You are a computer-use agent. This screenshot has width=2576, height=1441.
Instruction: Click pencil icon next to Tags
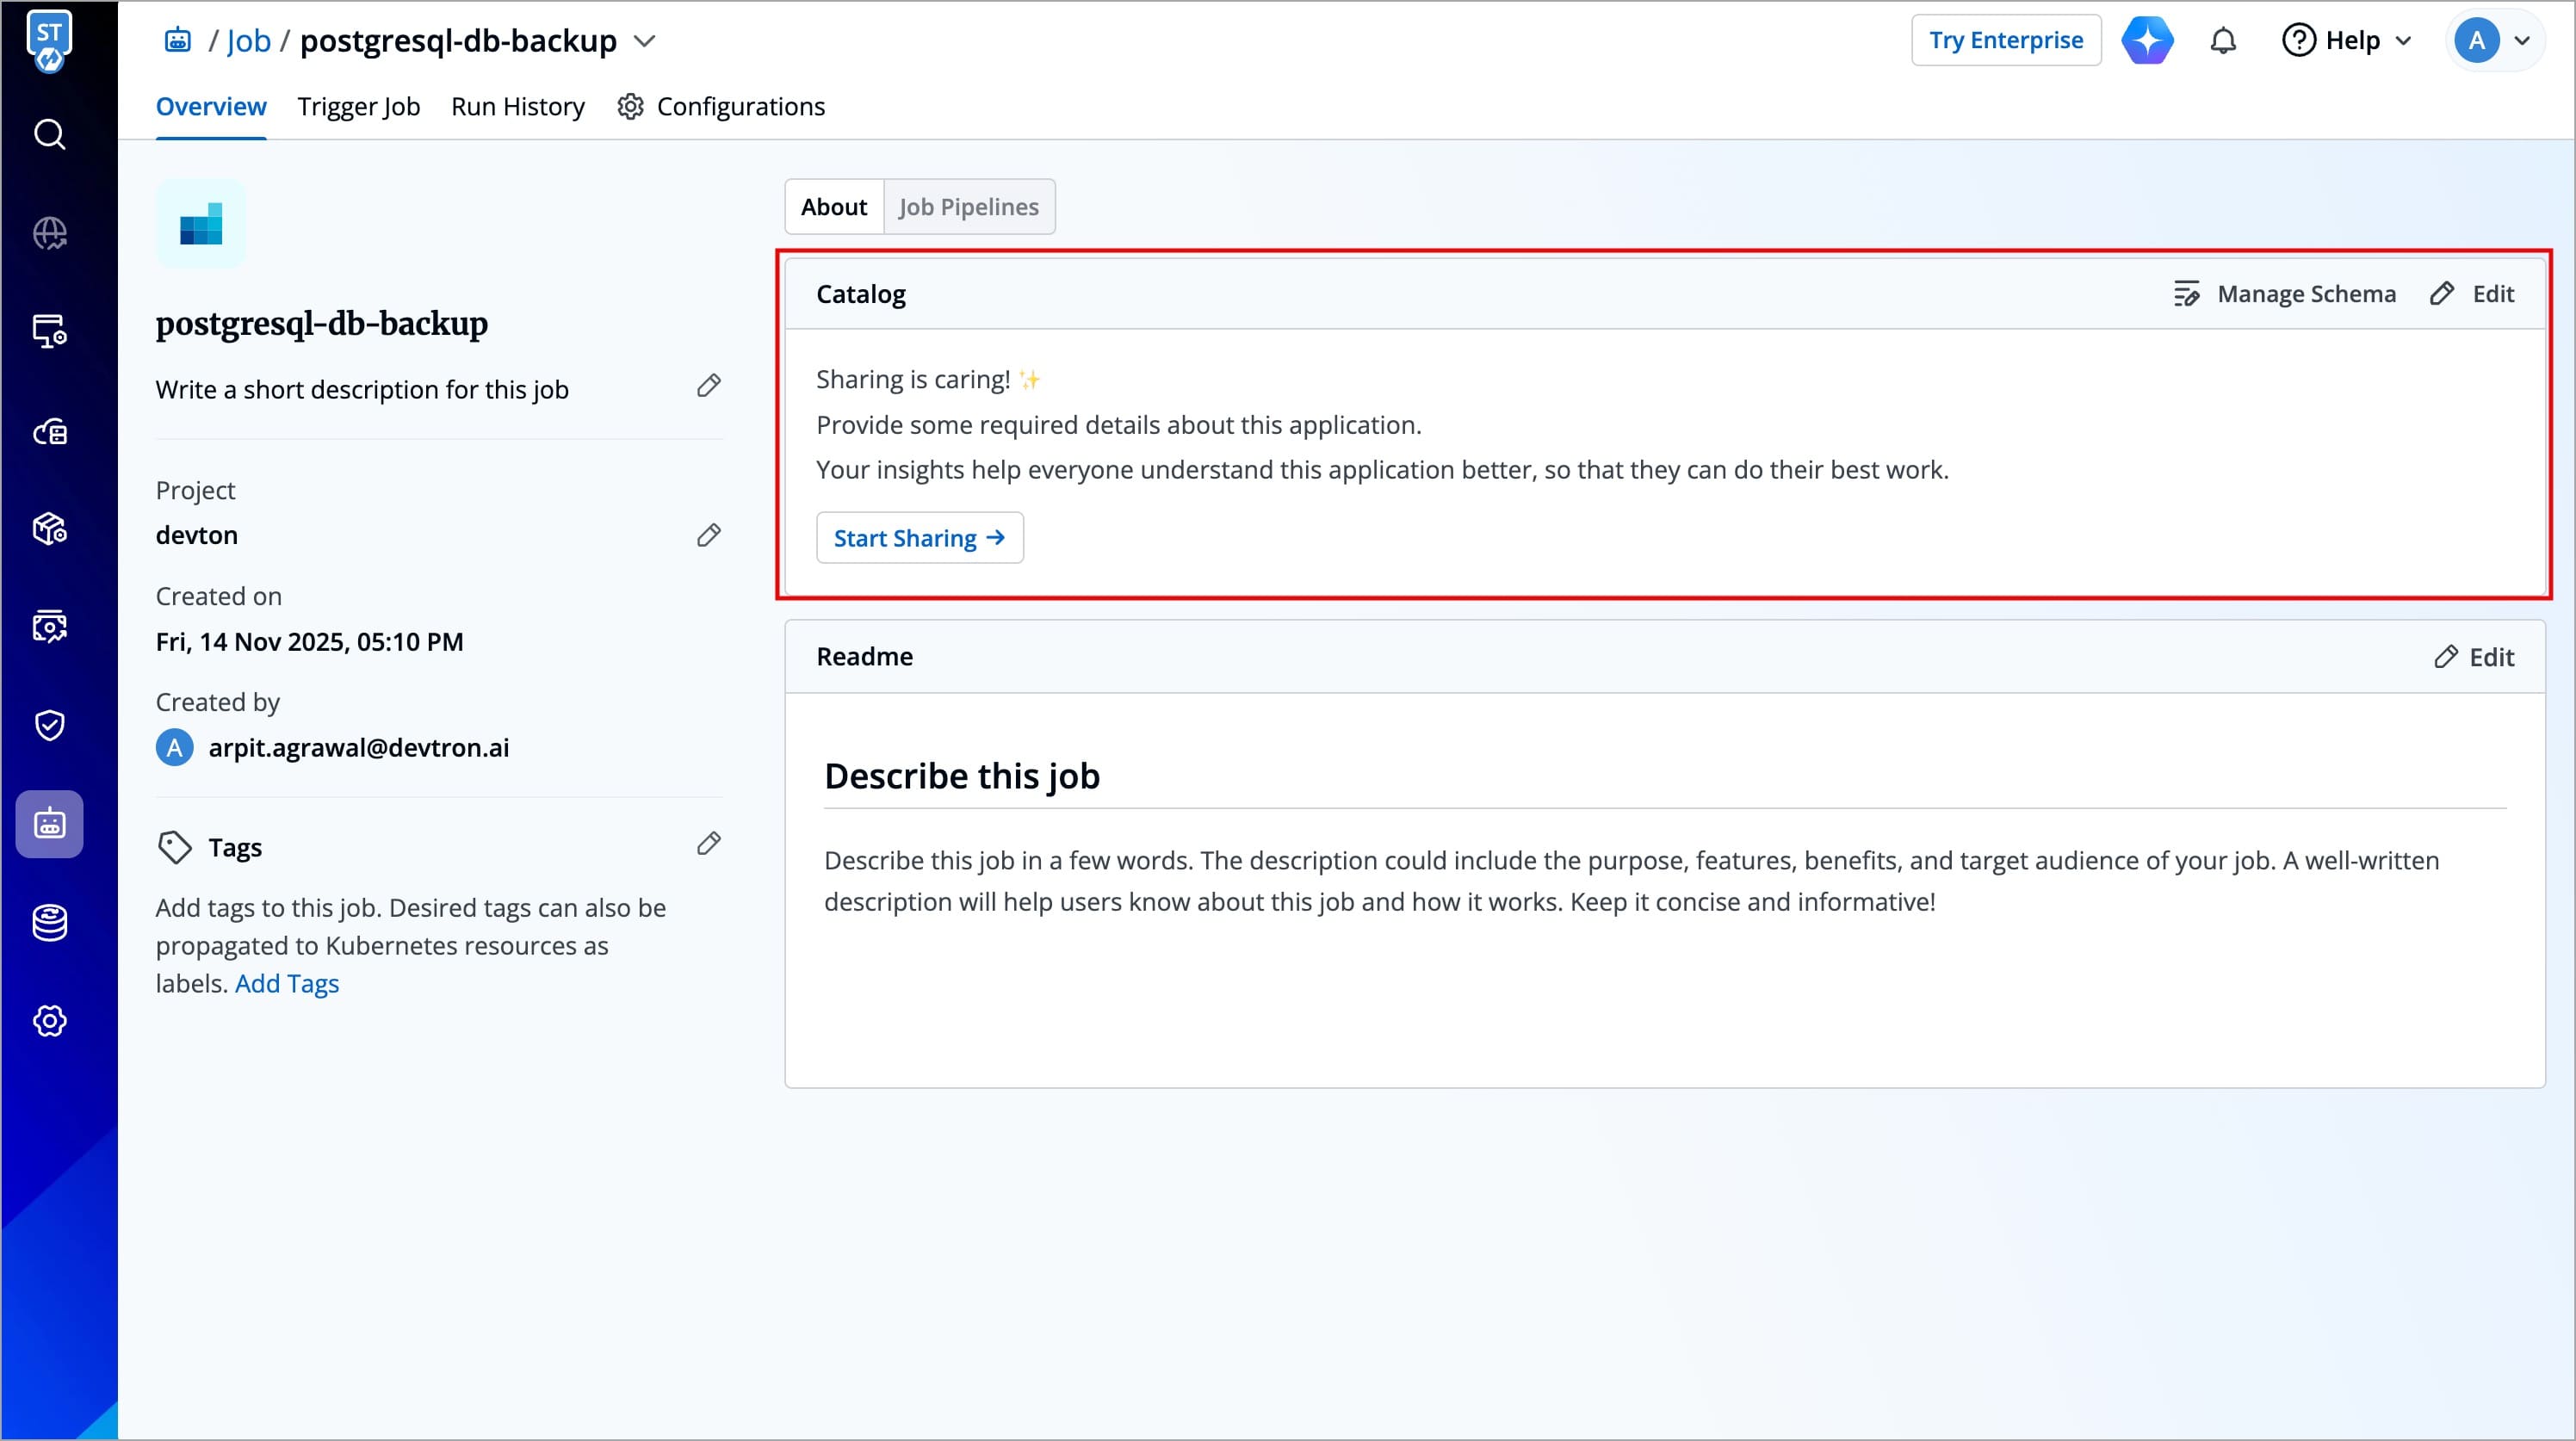pos(708,844)
